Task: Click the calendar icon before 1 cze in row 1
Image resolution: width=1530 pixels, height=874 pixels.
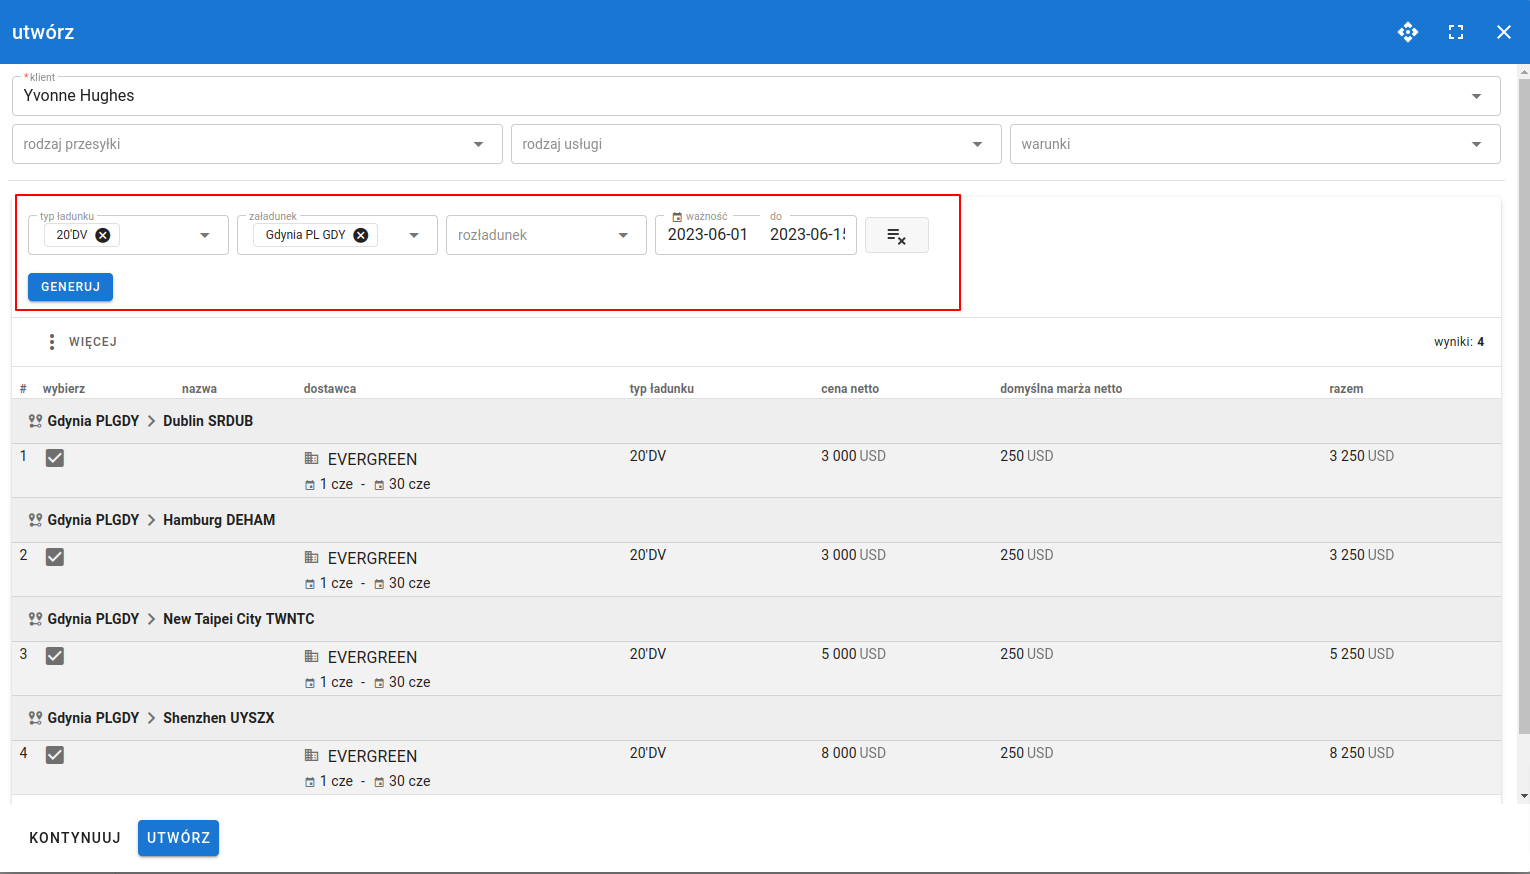Action: click(x=310, y=485)
